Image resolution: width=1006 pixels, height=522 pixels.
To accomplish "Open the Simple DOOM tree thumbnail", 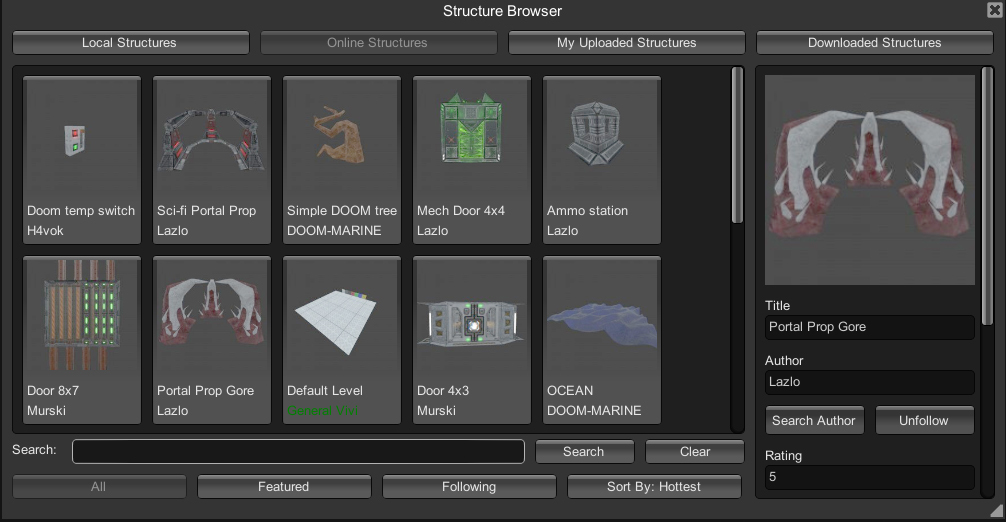I will pyautogui.click(x=342, y=160).
